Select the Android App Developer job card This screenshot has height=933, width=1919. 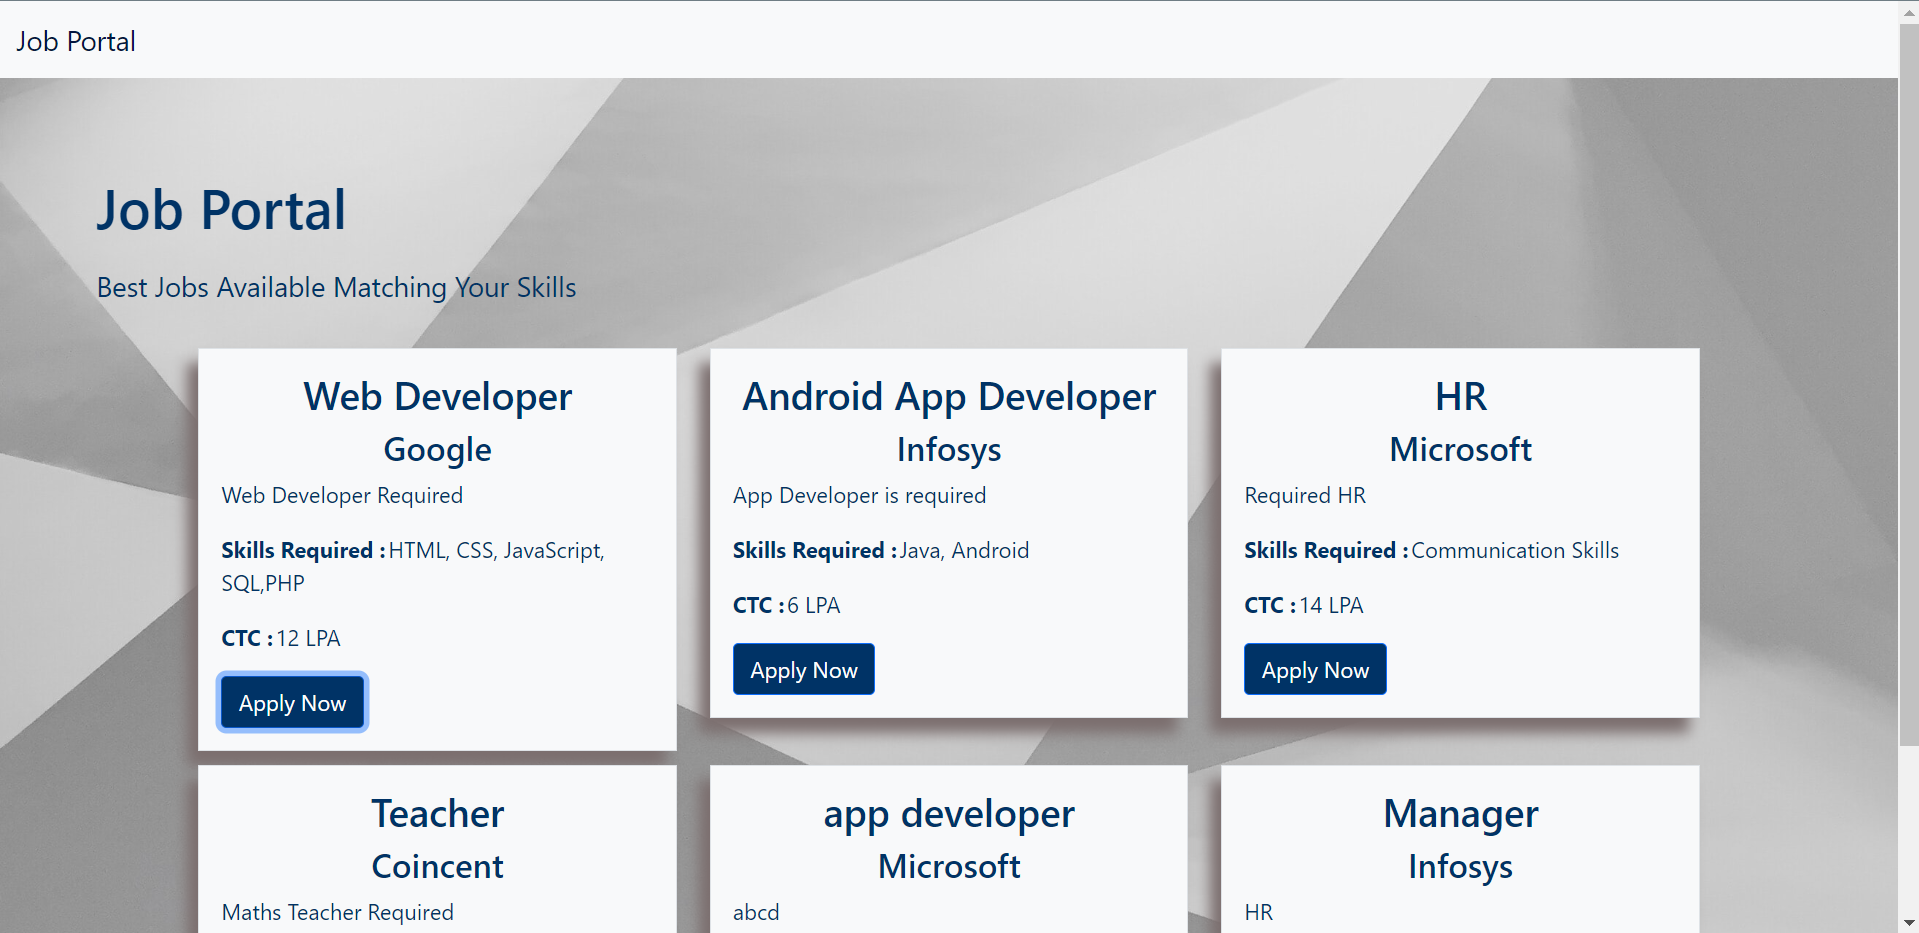pos(948,530)
